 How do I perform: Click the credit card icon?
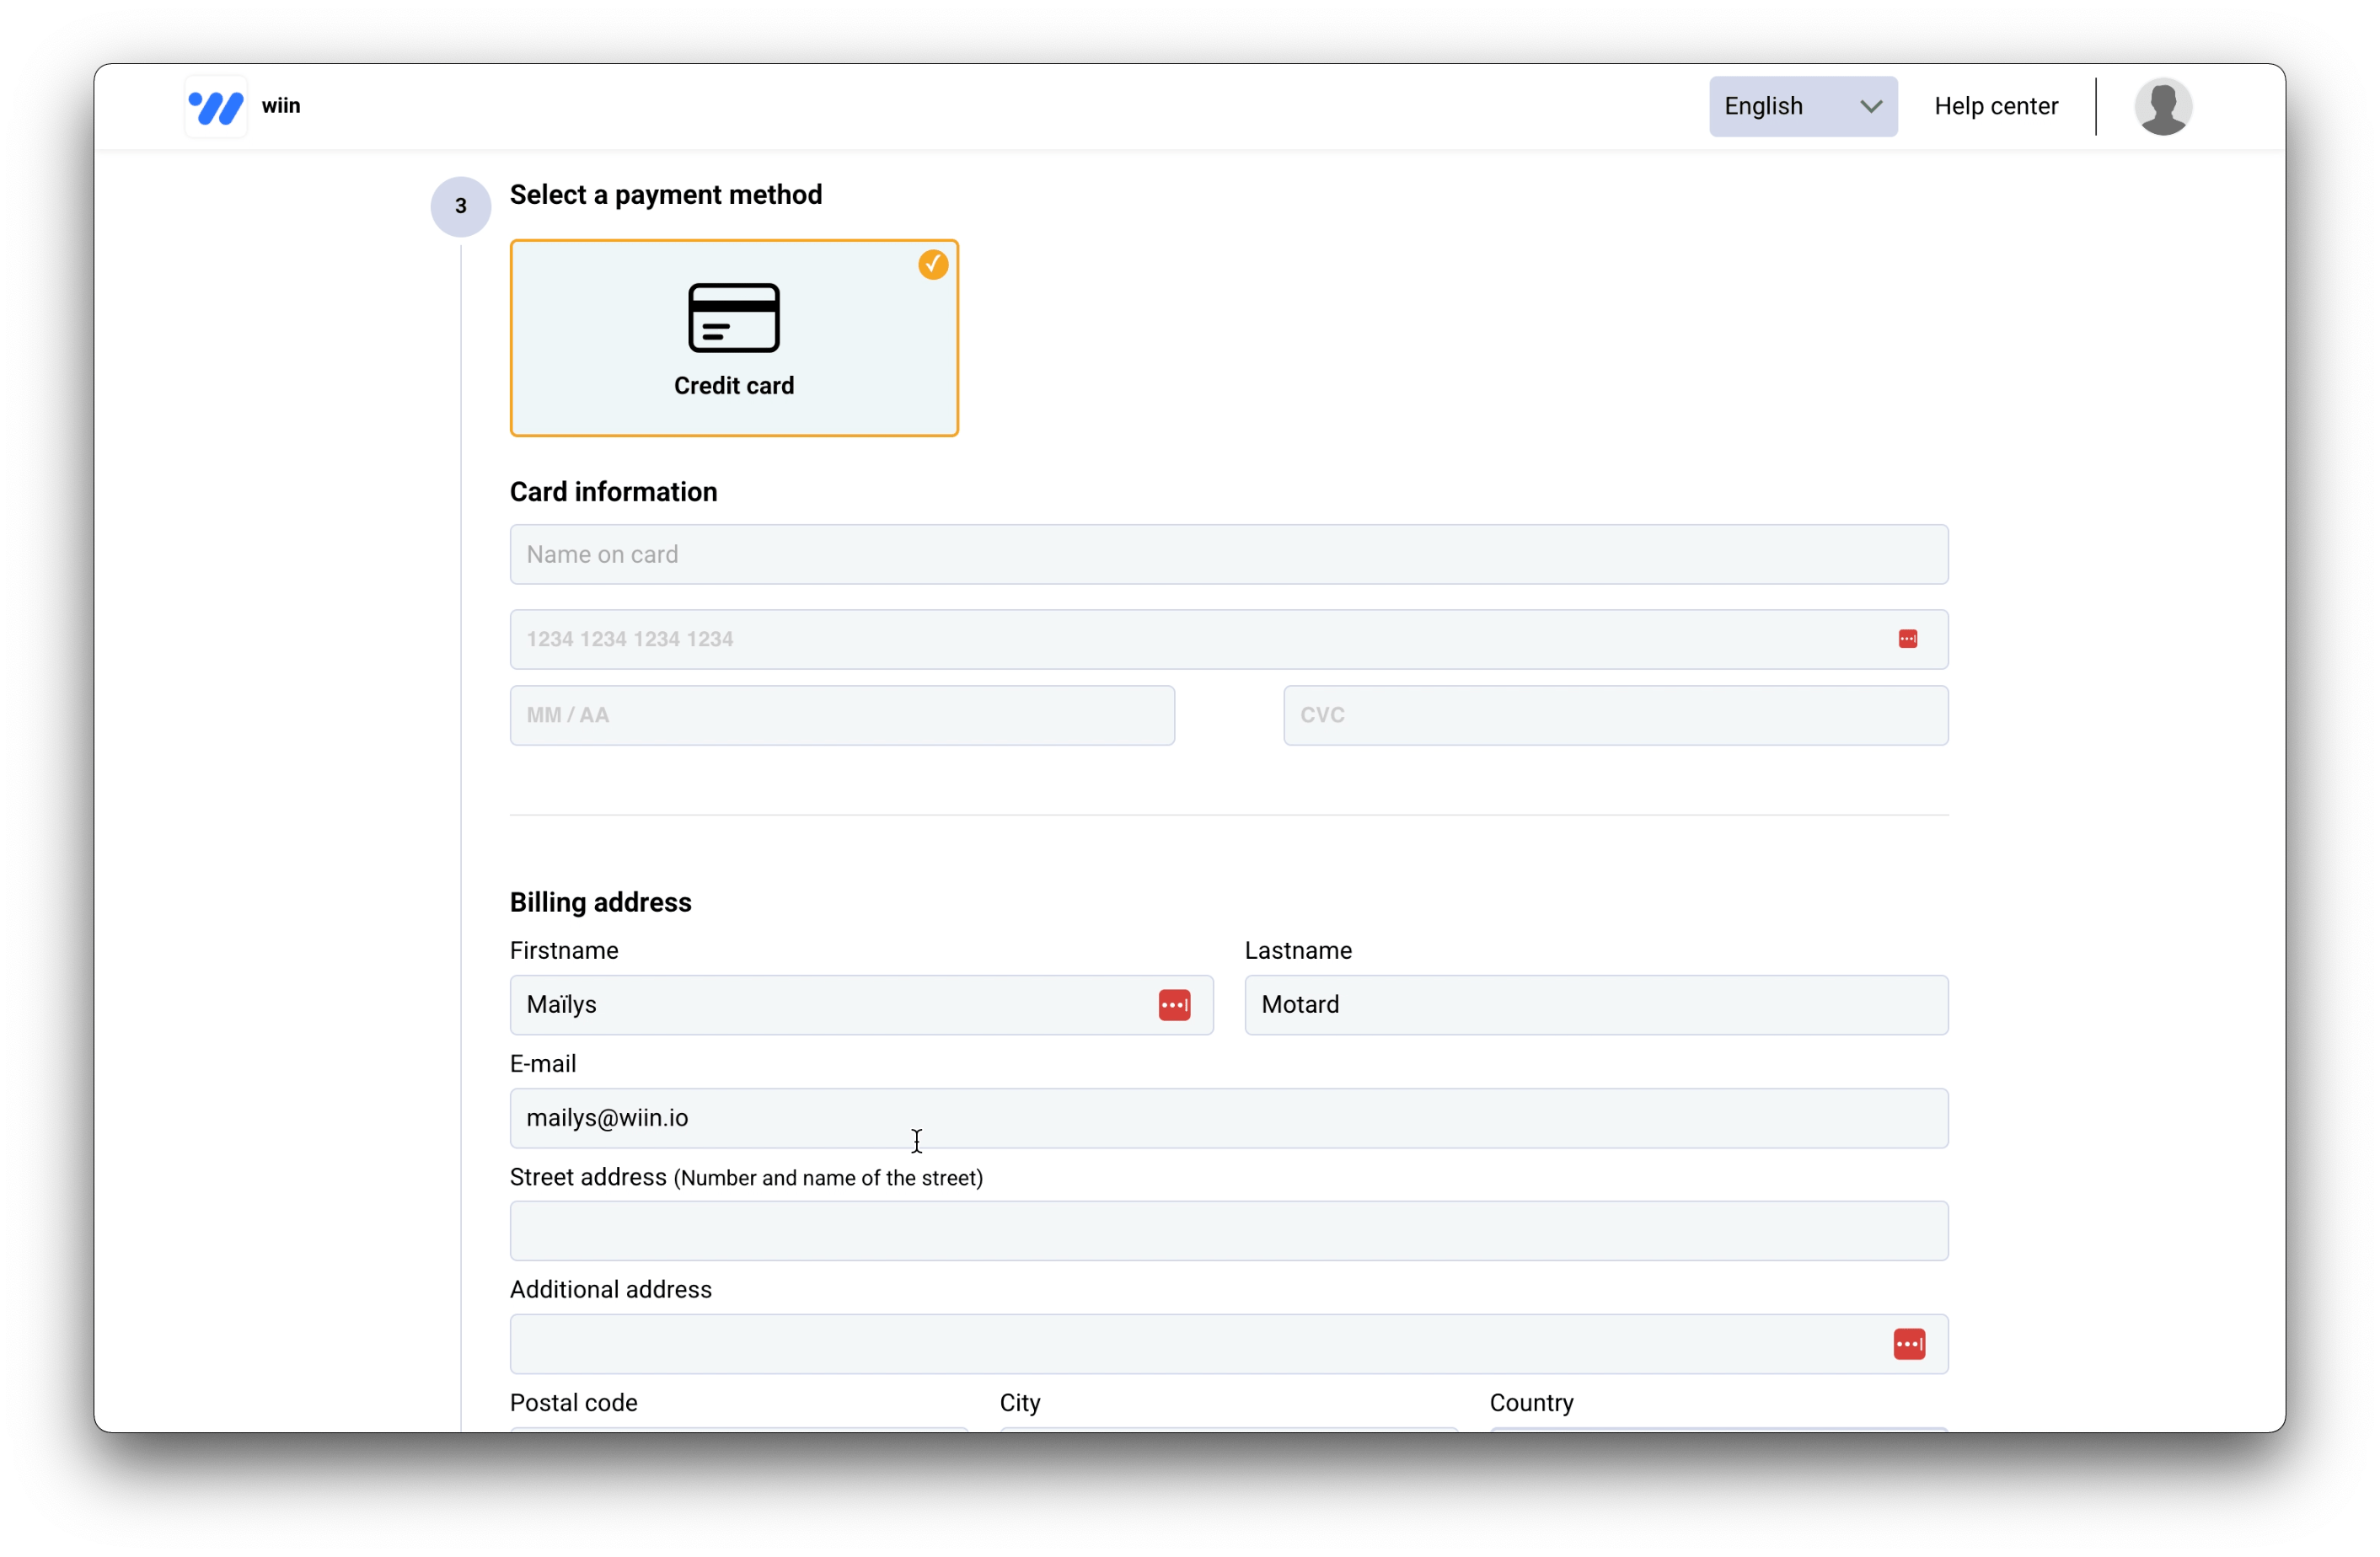(x=734, y=318)
